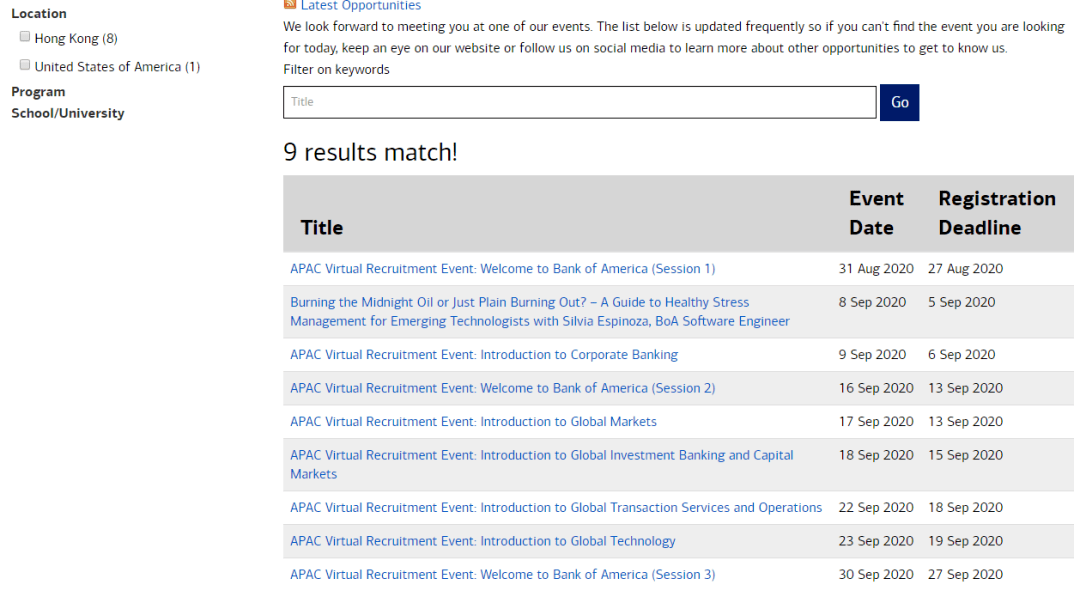Click the Title column header
1080x597 pixels.
point(322,228)
